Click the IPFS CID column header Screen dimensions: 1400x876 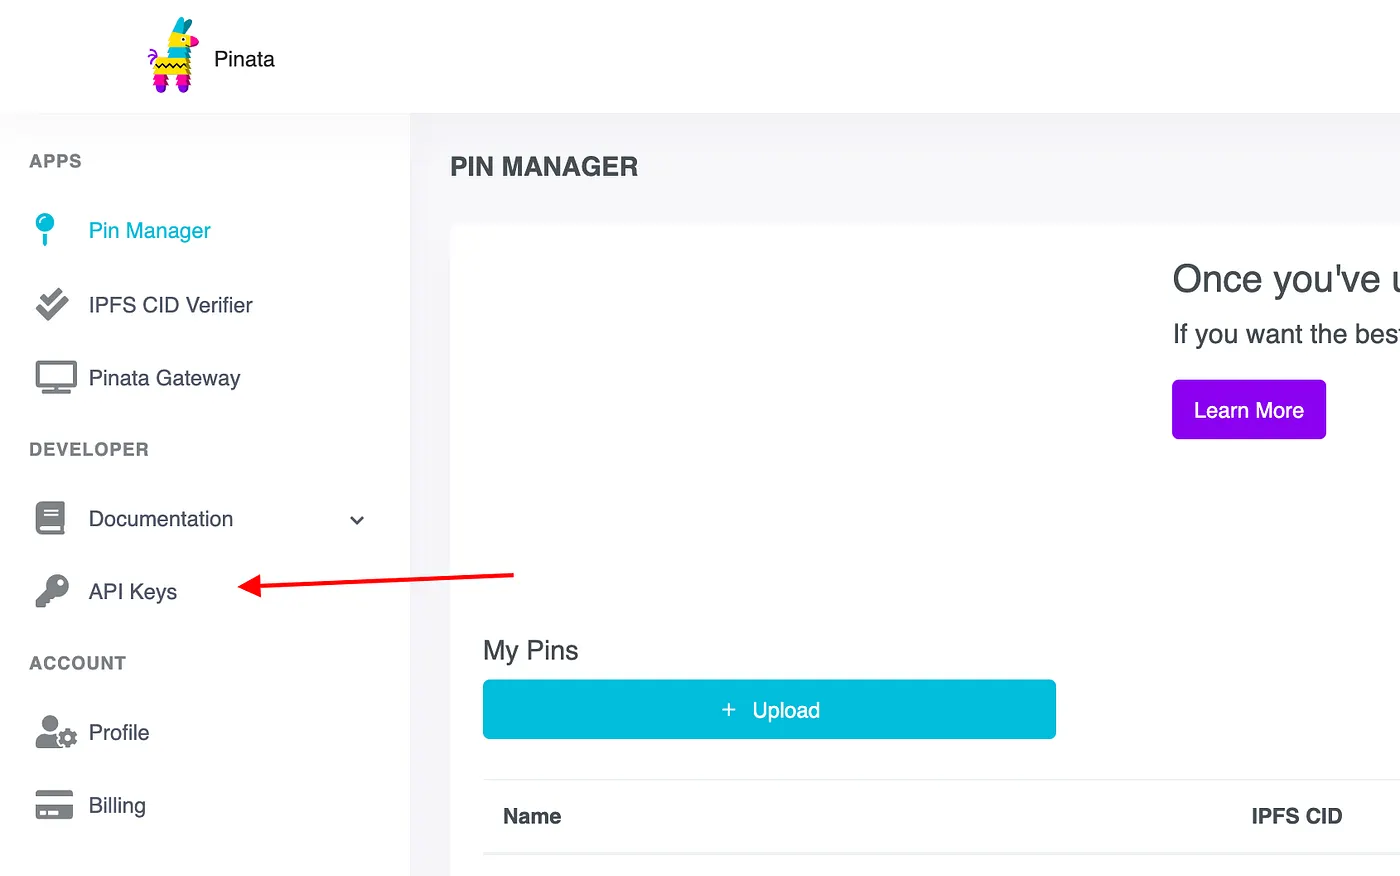coord(1296,817)
